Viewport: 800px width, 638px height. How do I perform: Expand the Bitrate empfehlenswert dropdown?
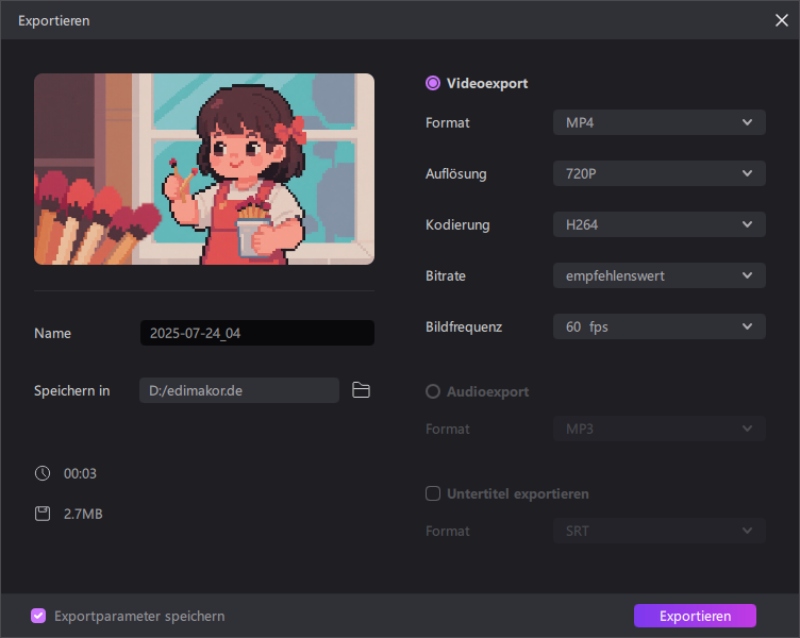click(x=659, y=276)
